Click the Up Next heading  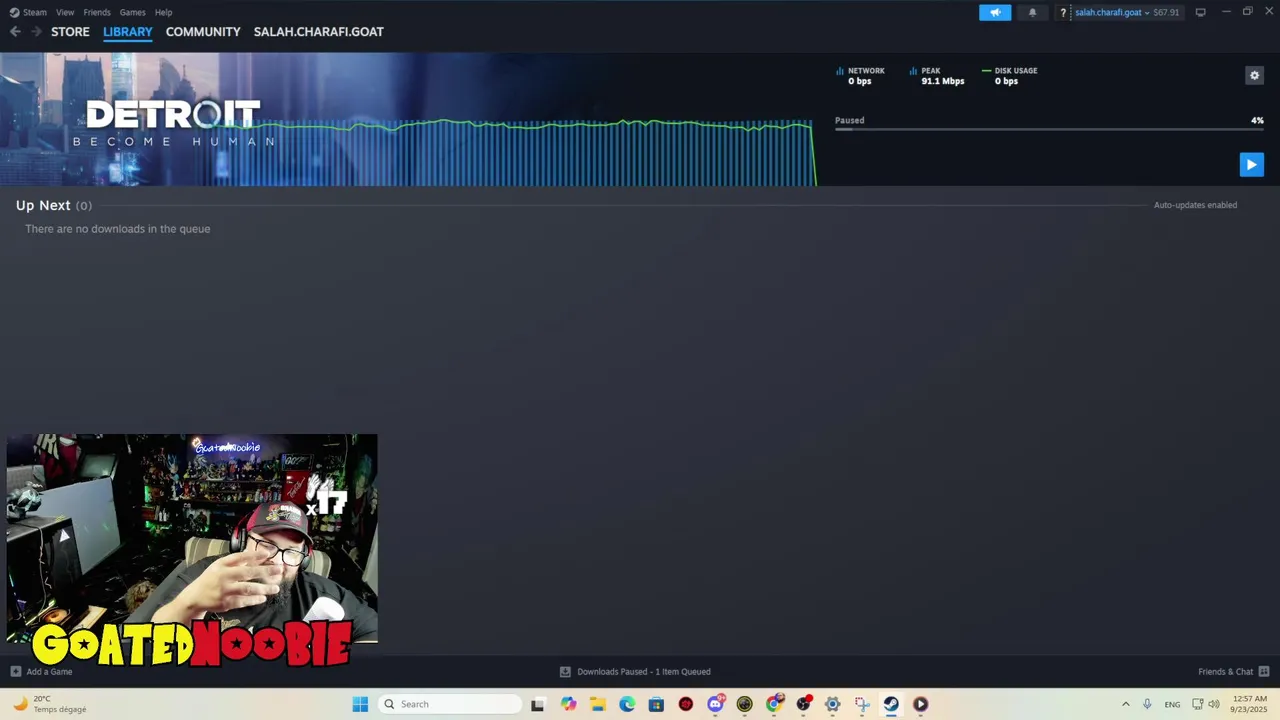43,205
